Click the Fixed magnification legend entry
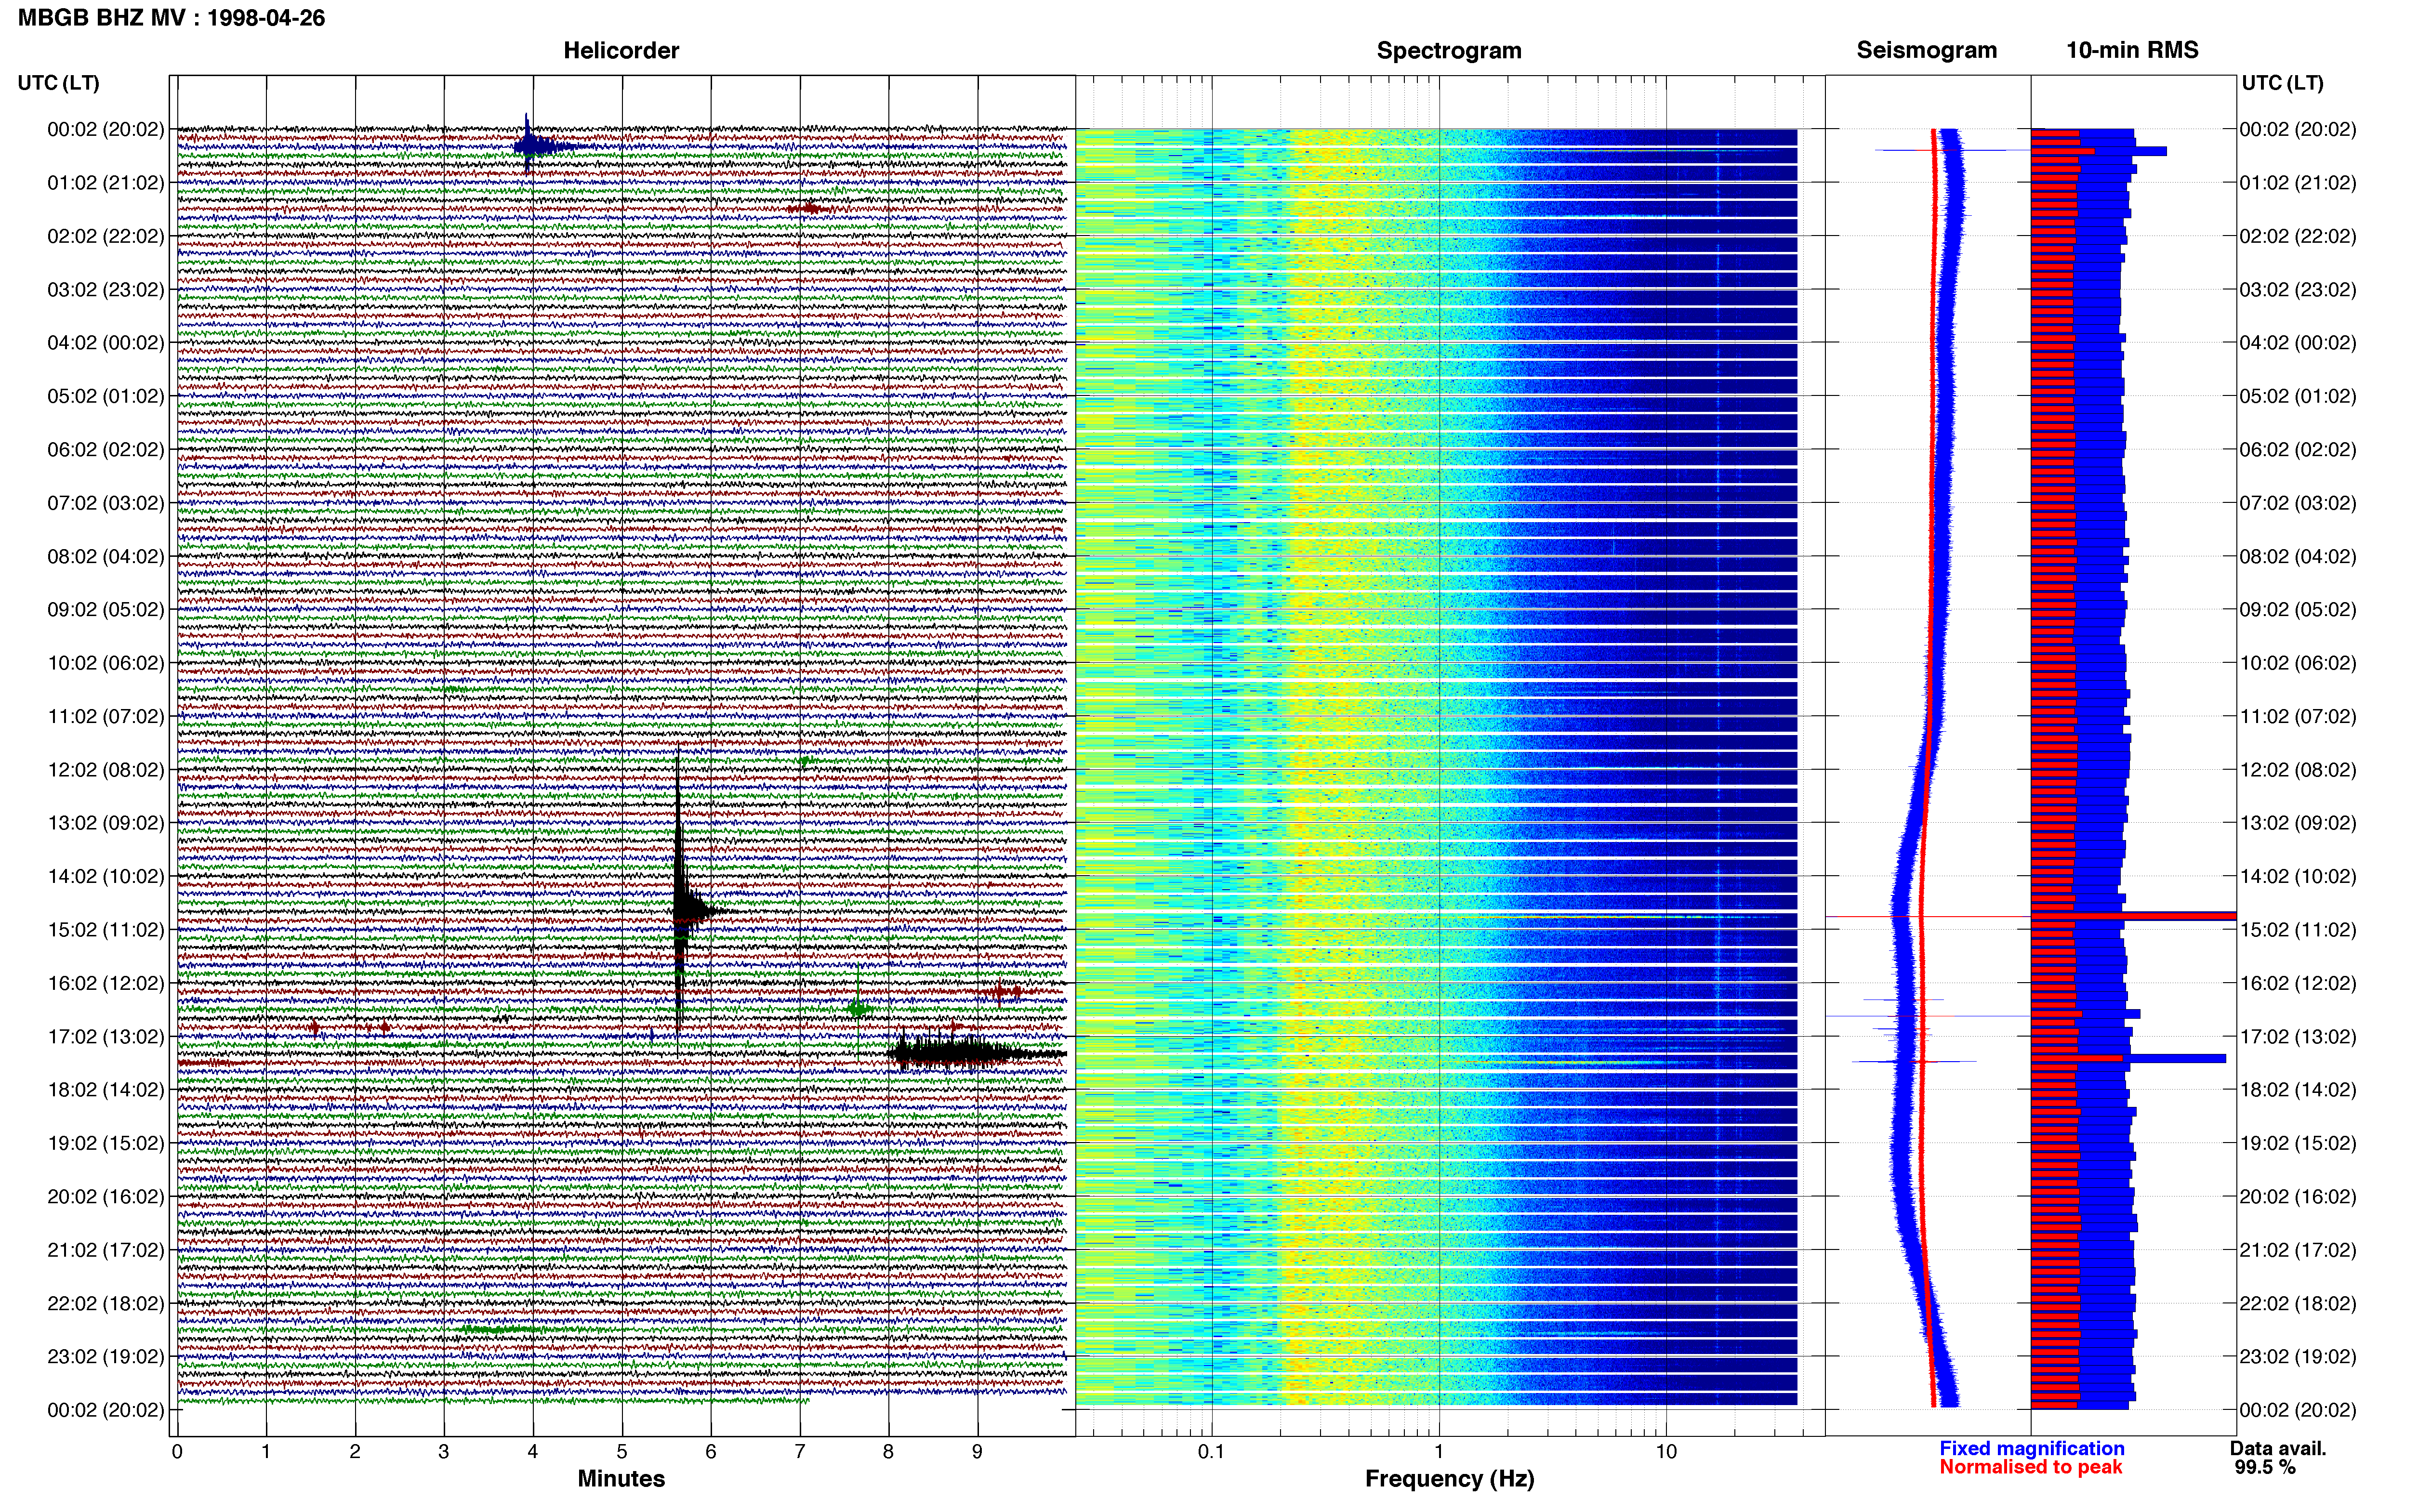 point(2031,1448)
